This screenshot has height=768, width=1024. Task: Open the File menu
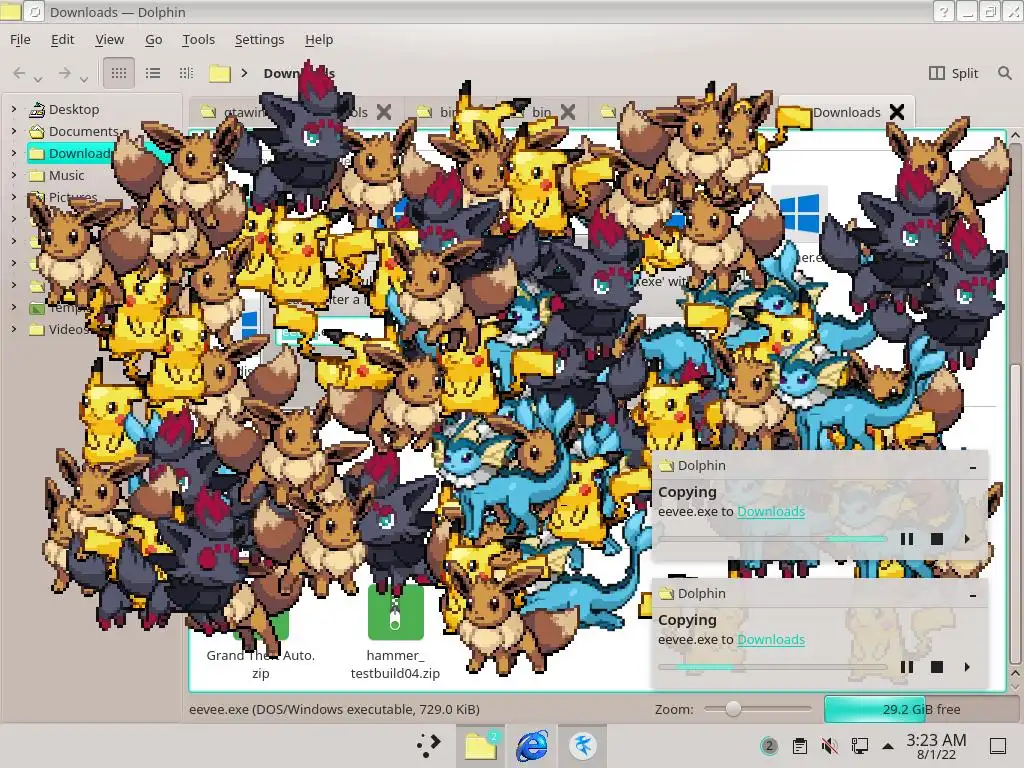point(20,39)
